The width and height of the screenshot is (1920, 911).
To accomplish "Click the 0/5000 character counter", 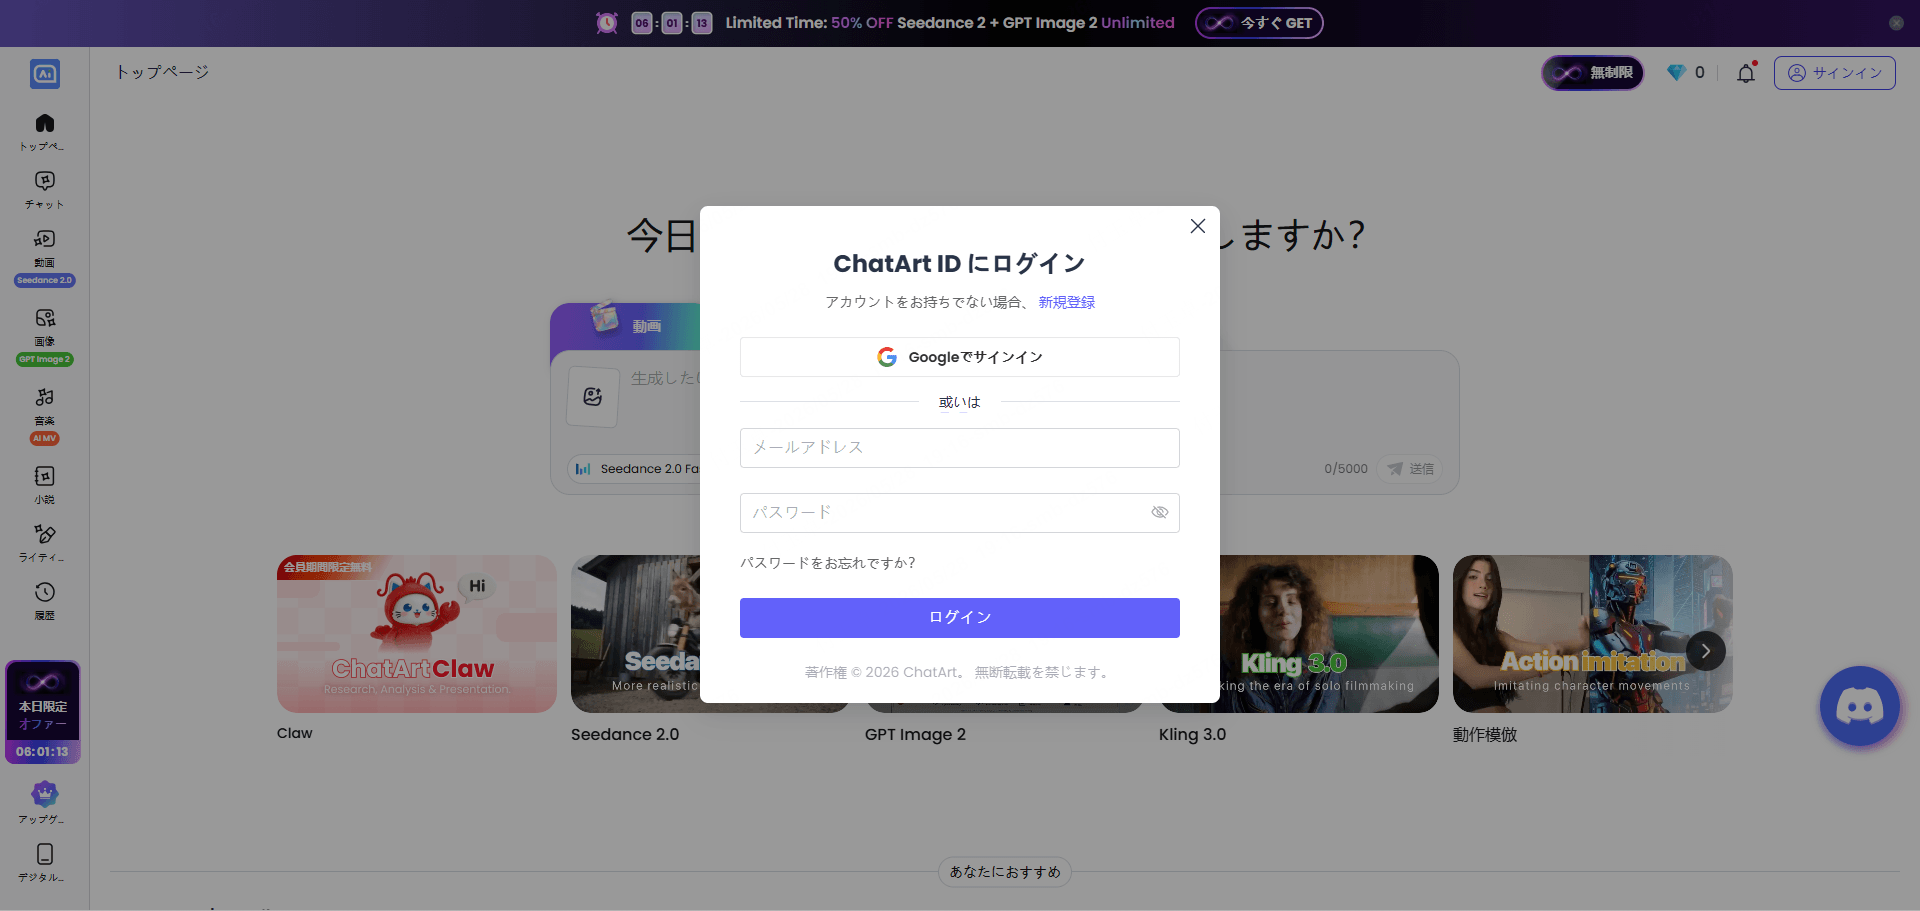I will pos(1346,469).
